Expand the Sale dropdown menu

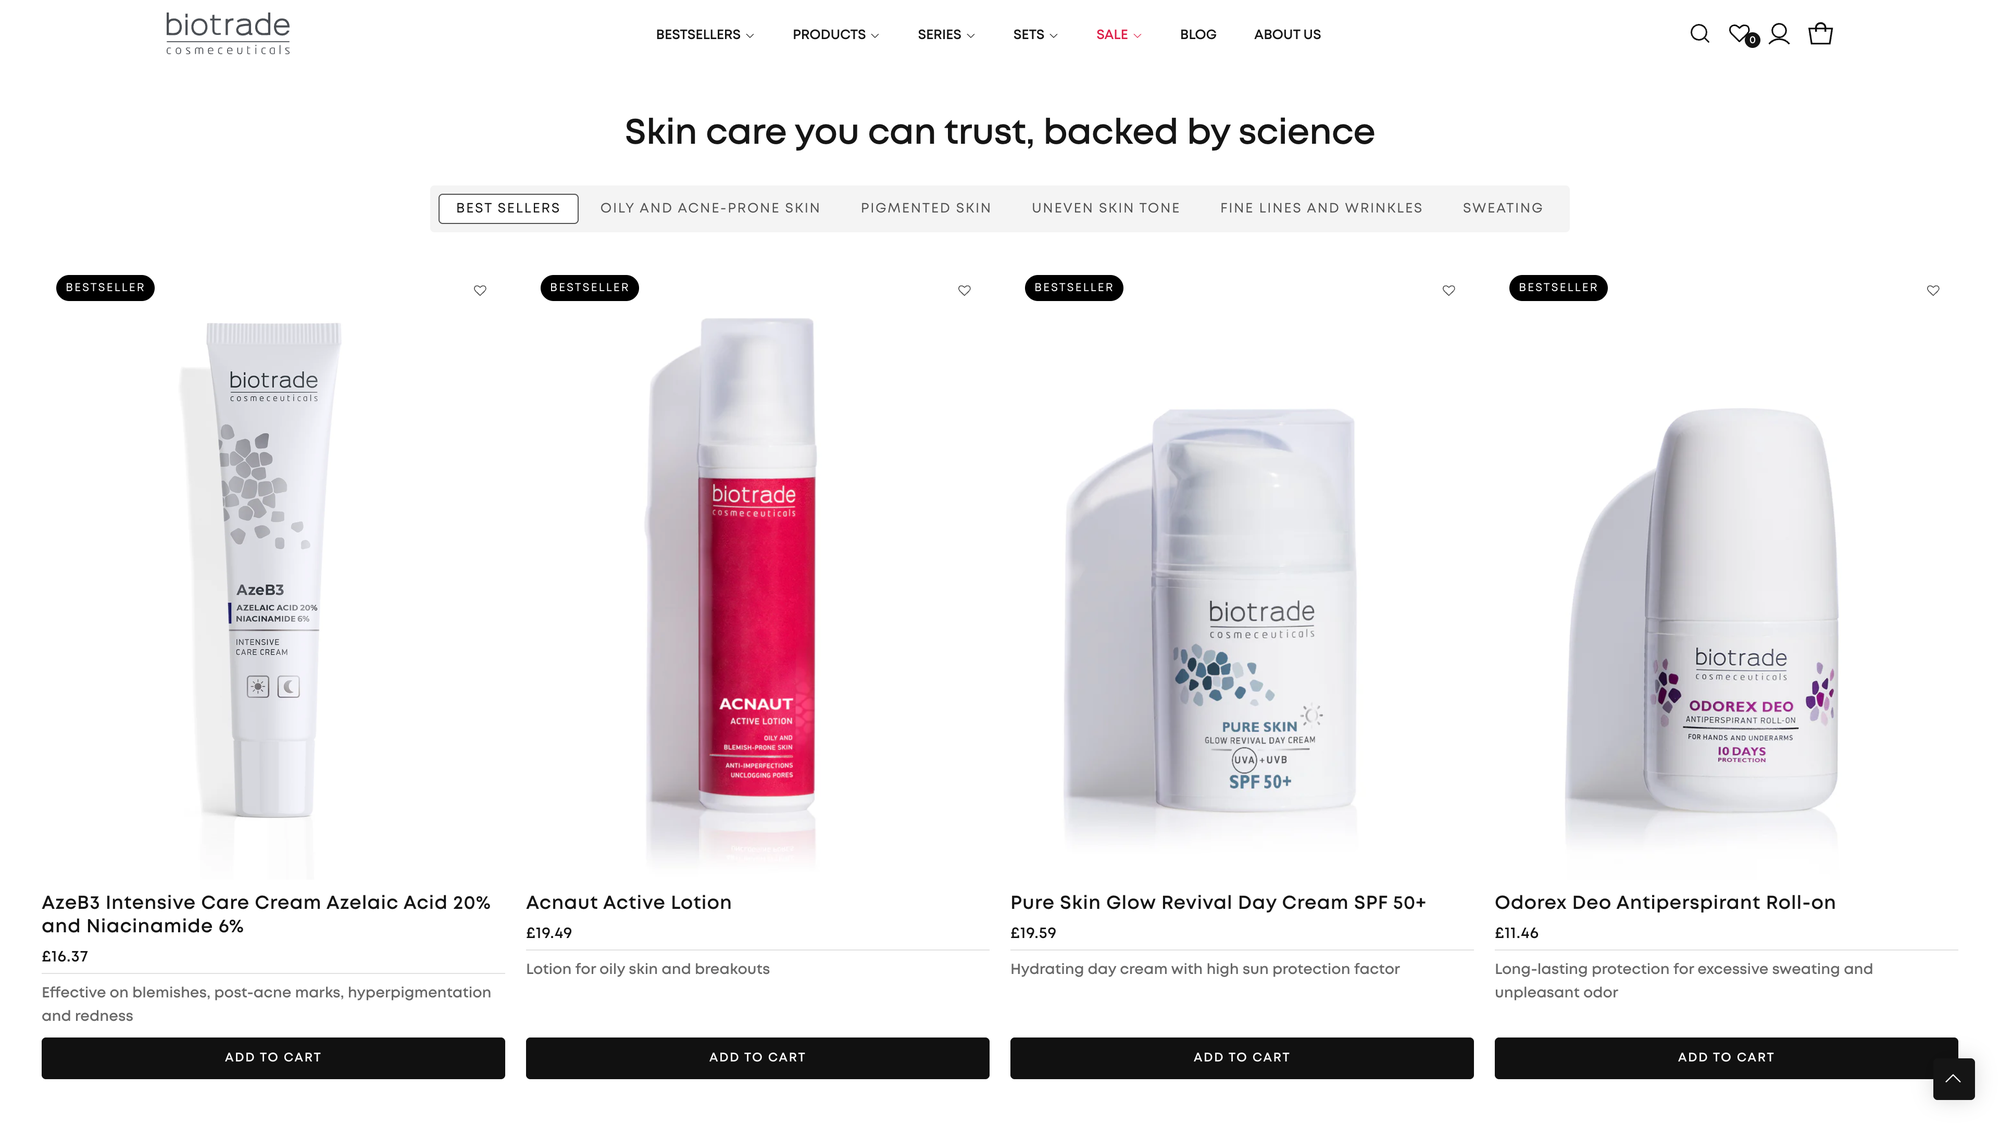coord(1118,35)
